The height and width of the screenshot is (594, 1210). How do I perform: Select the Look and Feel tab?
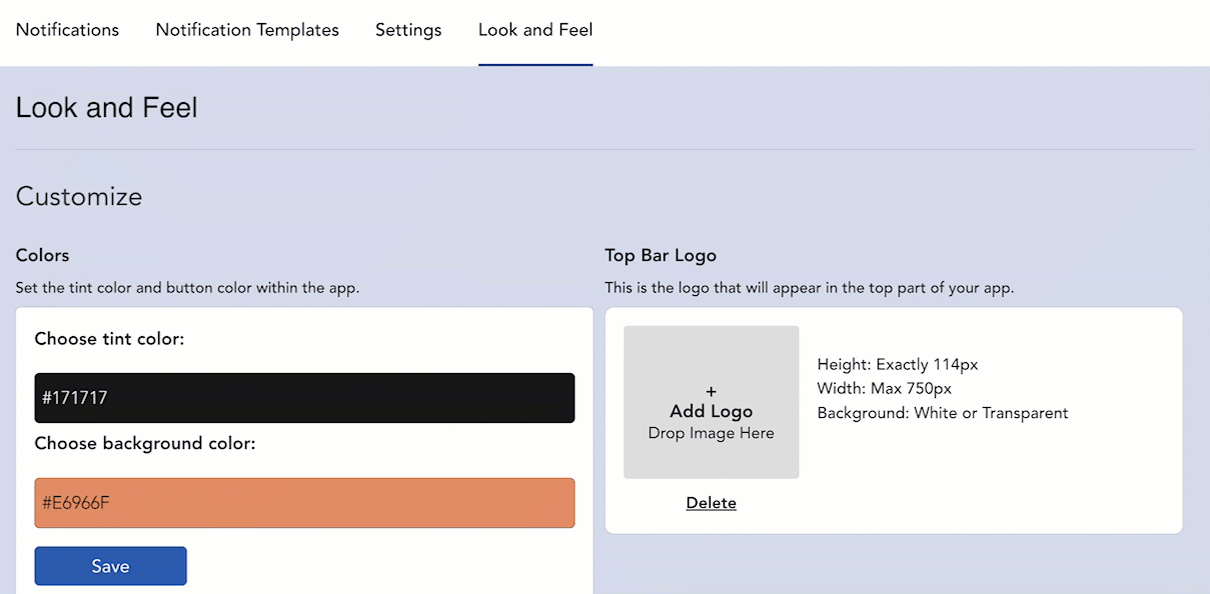[x=535, y=30]
